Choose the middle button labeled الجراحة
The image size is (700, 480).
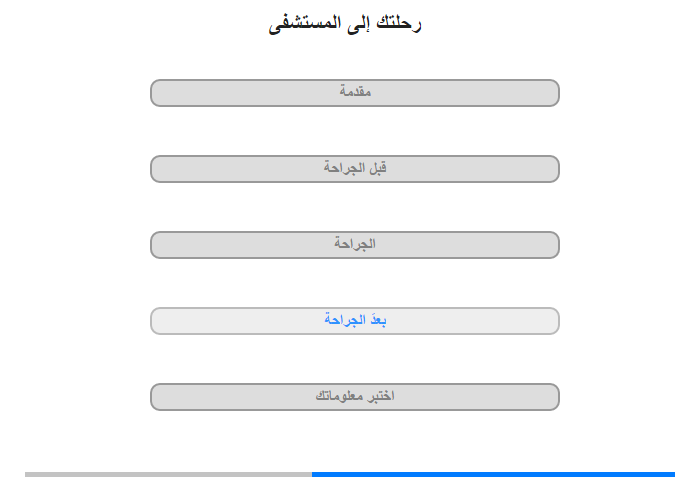coord(354,245)
